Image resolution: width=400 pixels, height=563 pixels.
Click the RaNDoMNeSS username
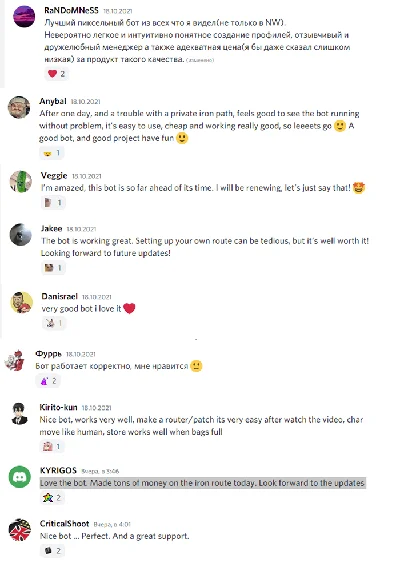(x=71, y=10)
